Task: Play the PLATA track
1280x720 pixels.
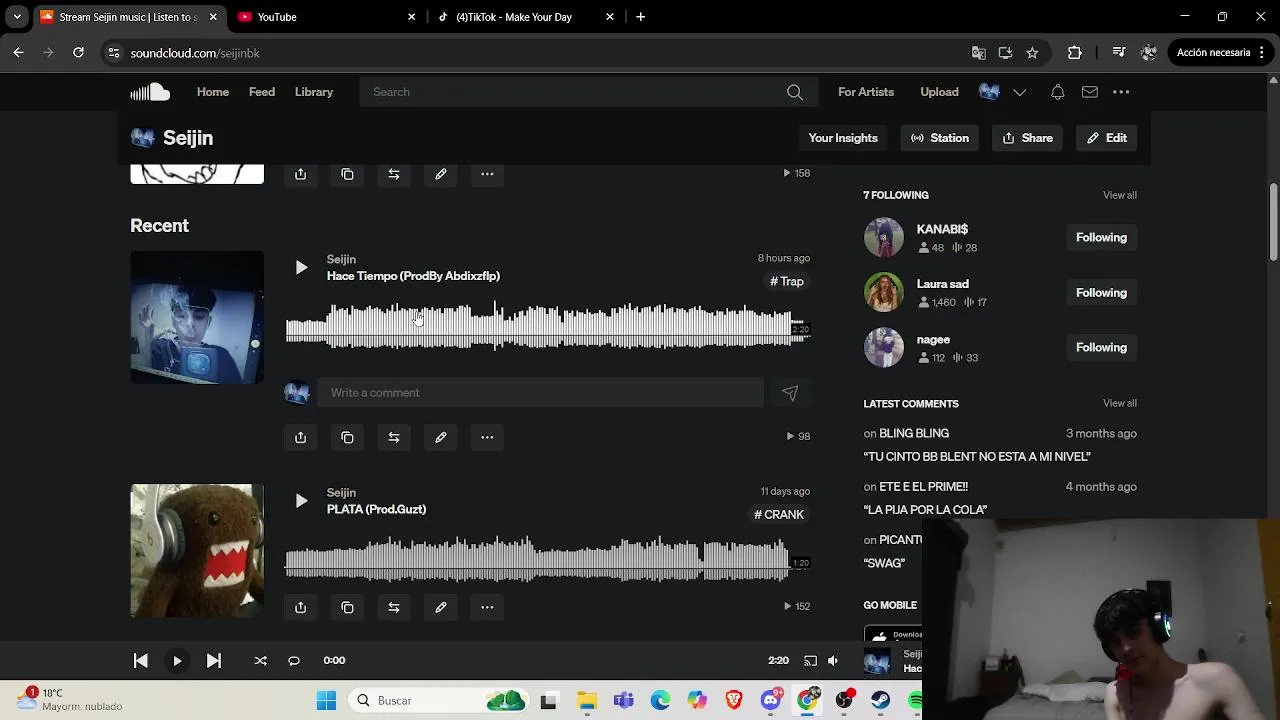Action: pos(301,501)
